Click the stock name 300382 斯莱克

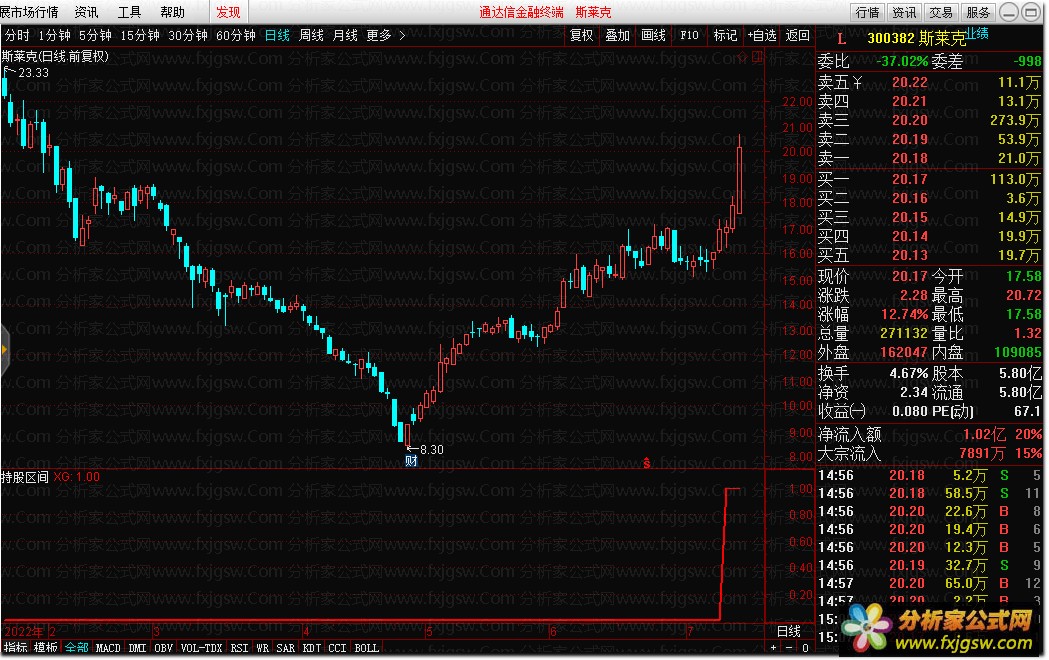click(x=916, y=38)
